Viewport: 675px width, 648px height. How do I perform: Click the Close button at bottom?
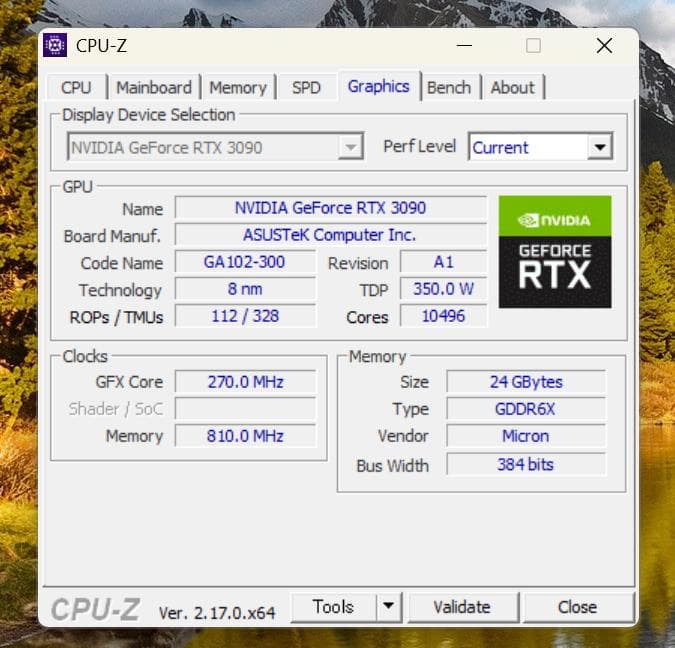tap(578, 607)
